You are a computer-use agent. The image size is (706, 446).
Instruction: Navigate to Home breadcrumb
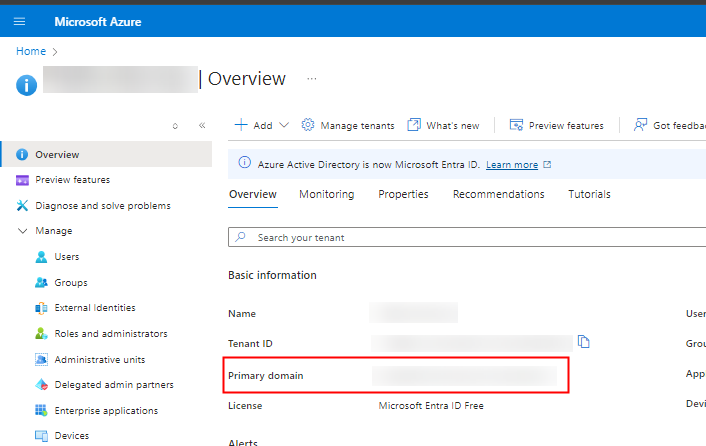(30, 51)
